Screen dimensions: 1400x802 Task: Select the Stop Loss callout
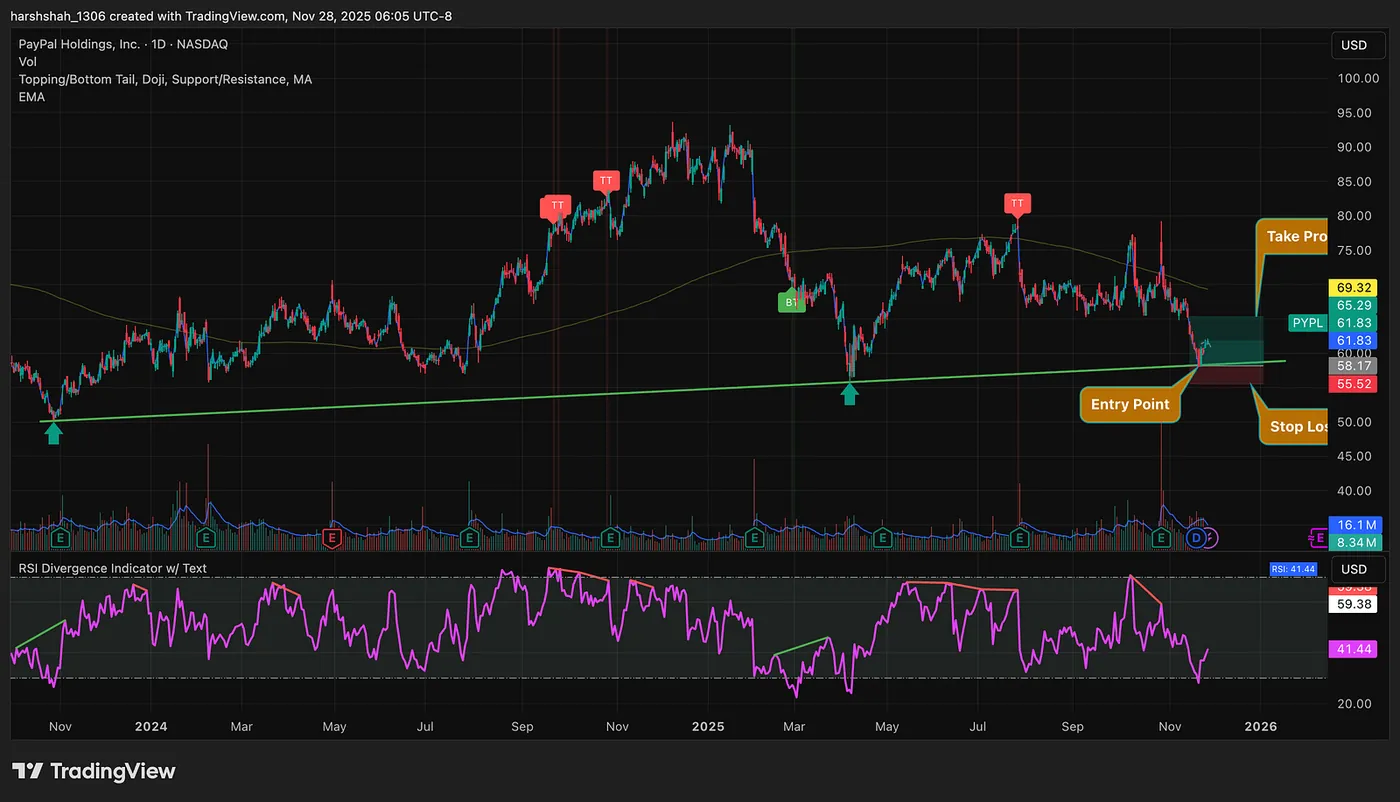tap(1295, 426)
